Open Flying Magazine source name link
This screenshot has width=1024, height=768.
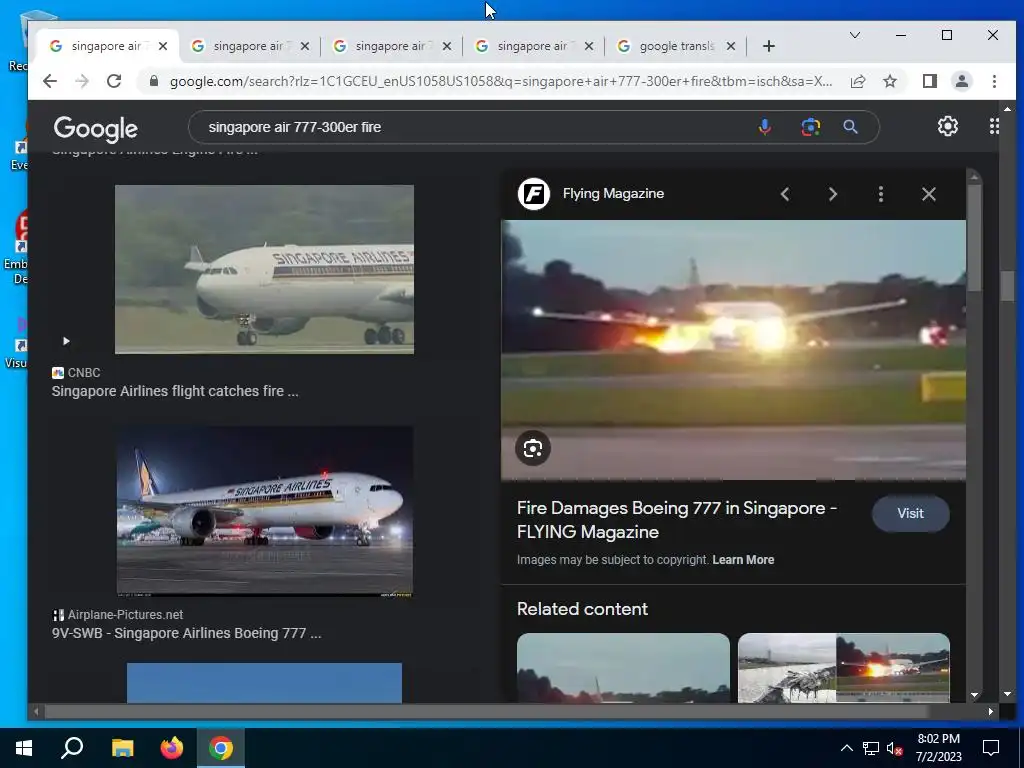[x=613, y=193]
